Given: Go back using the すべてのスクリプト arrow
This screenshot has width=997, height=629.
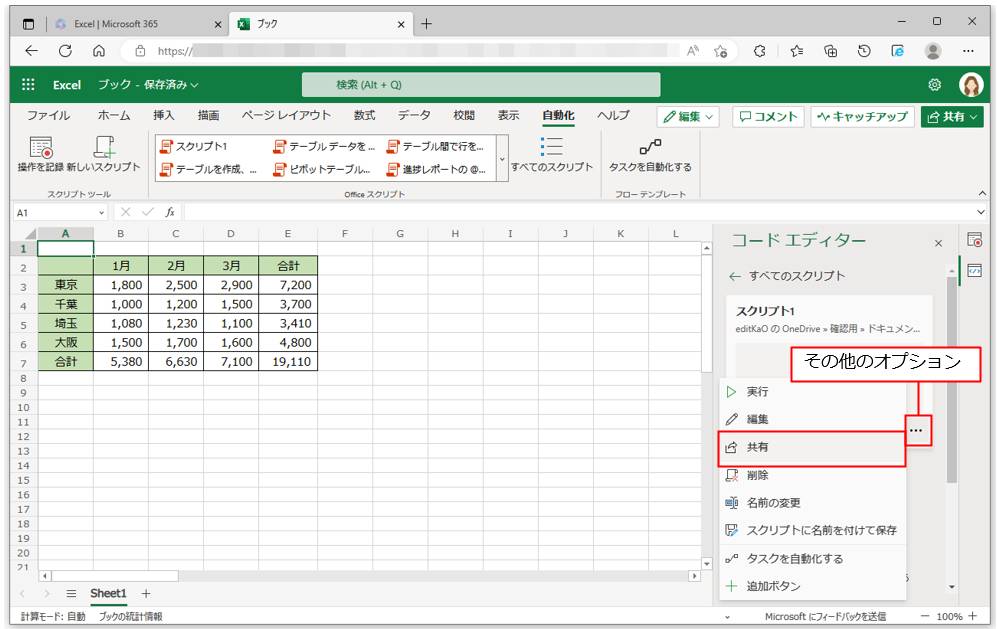Looking at the screenshot, I should tap(735, 276).
